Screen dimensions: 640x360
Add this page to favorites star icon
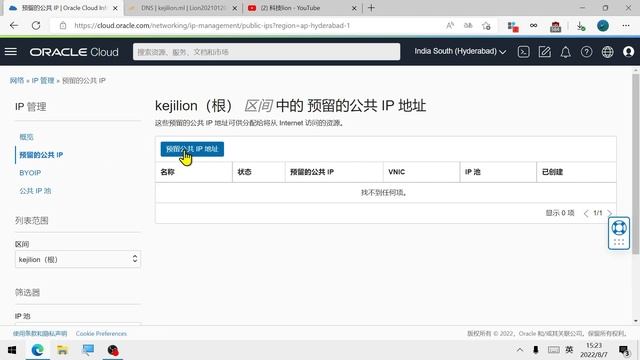pos(486,26)
